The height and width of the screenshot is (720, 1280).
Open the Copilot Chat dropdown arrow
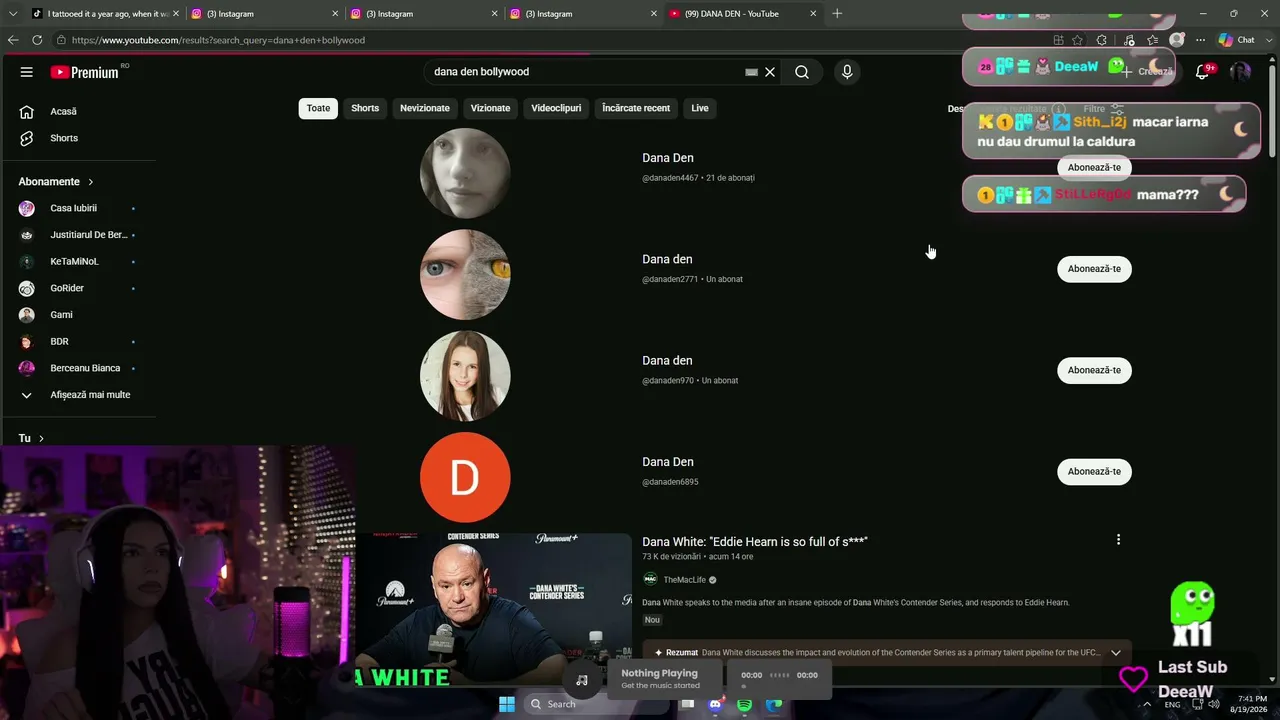[x=1267, y=40]
